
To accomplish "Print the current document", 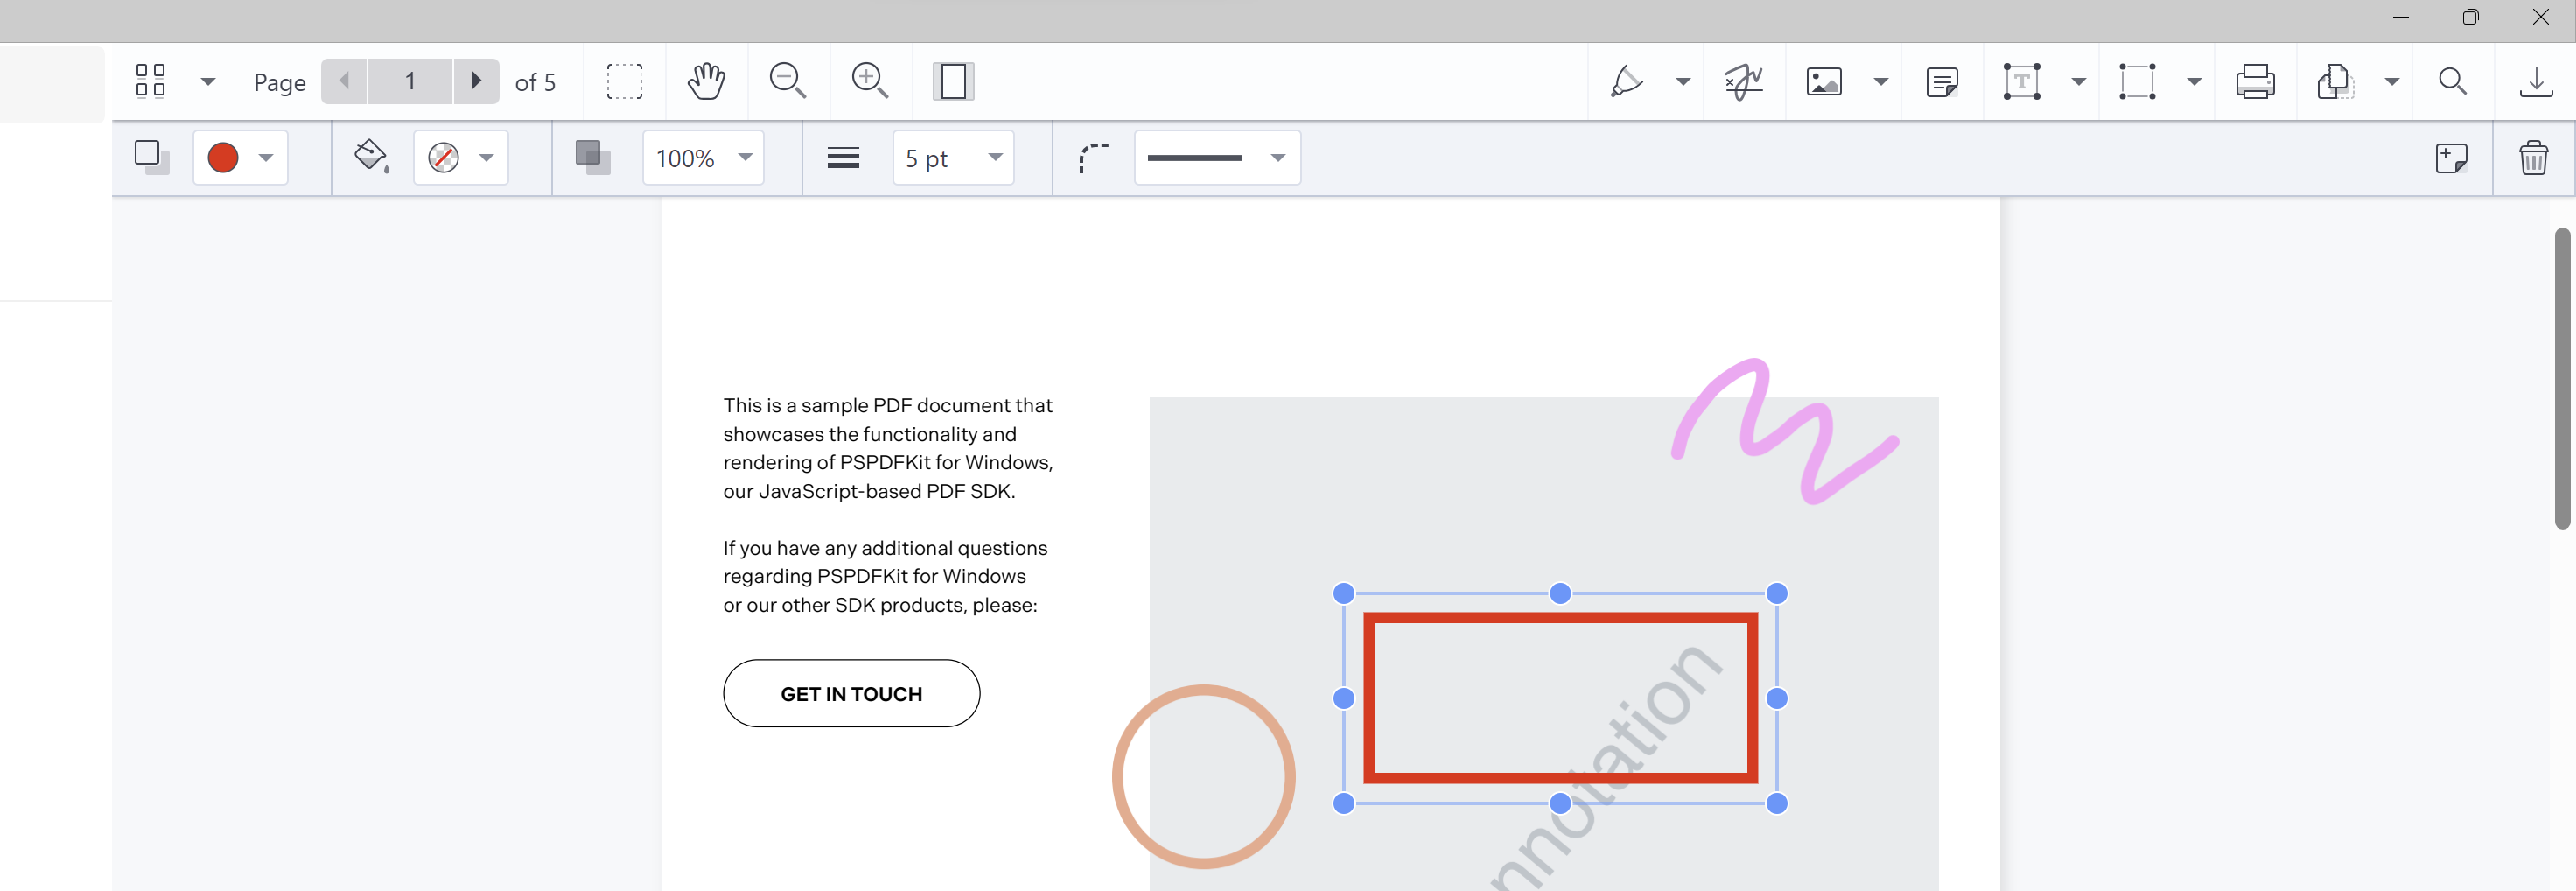I will [x=2256, y=81].
